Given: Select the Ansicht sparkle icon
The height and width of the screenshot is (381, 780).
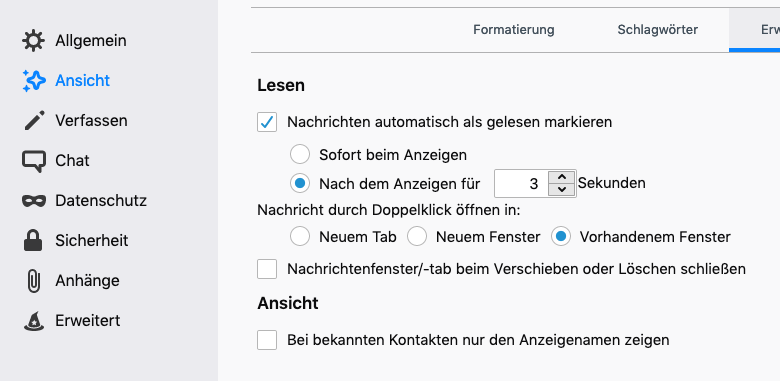Looking at the screenshot, I should pyautogui.click(x=33, y=81).
